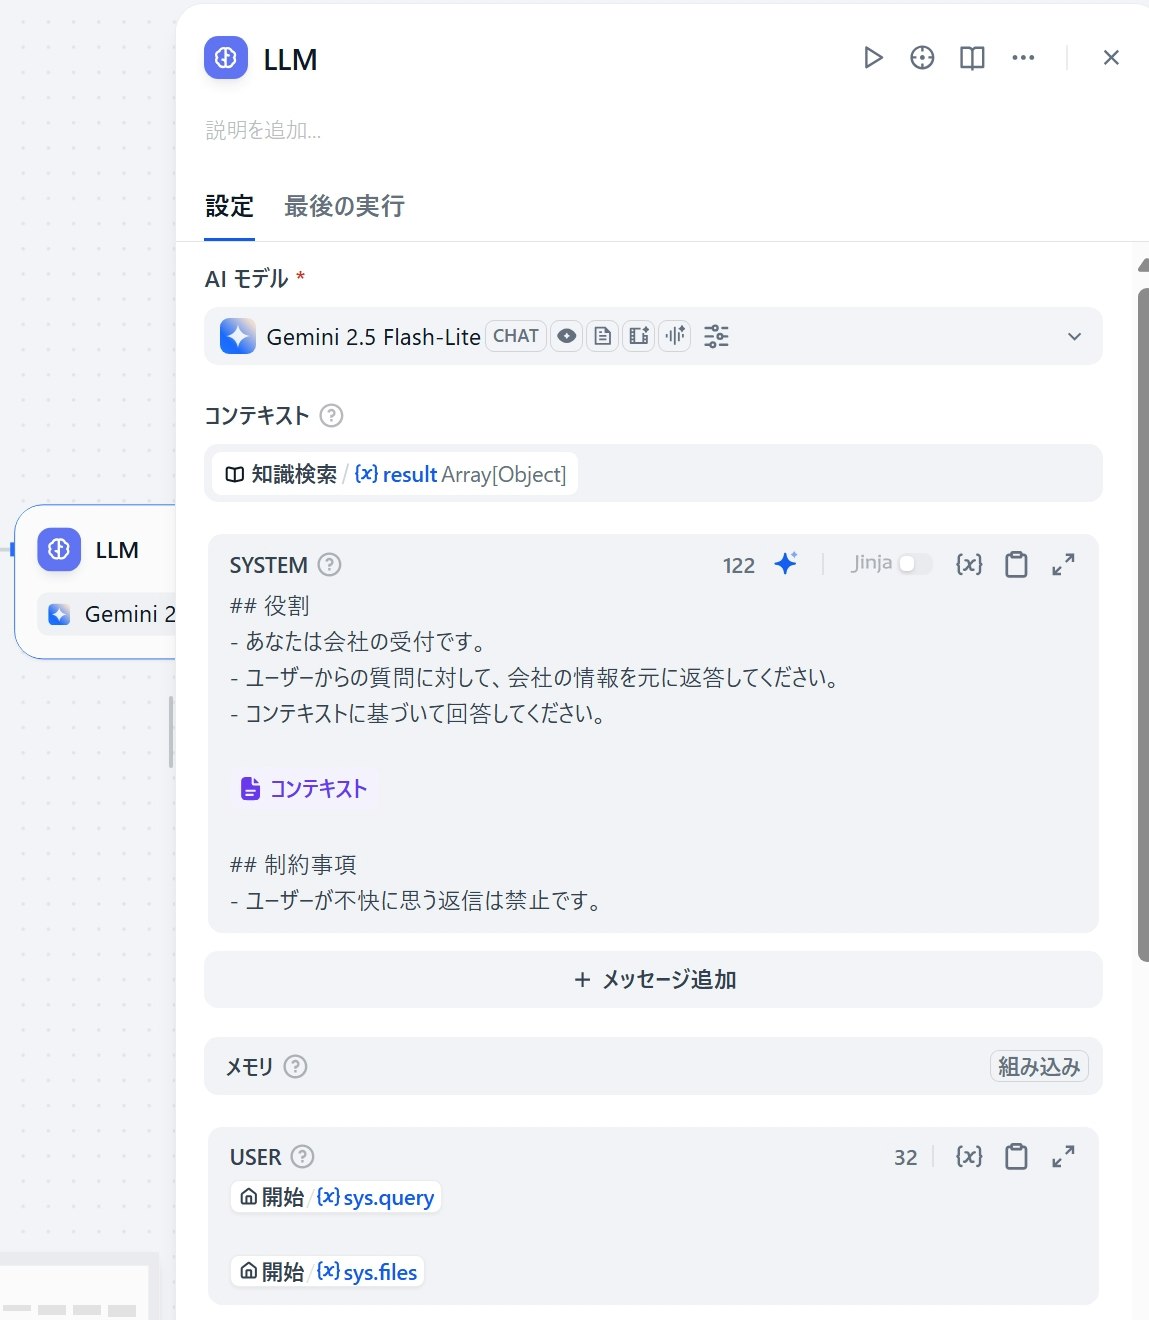Click the 知識検索 result context variable chip

coord(393,474)
